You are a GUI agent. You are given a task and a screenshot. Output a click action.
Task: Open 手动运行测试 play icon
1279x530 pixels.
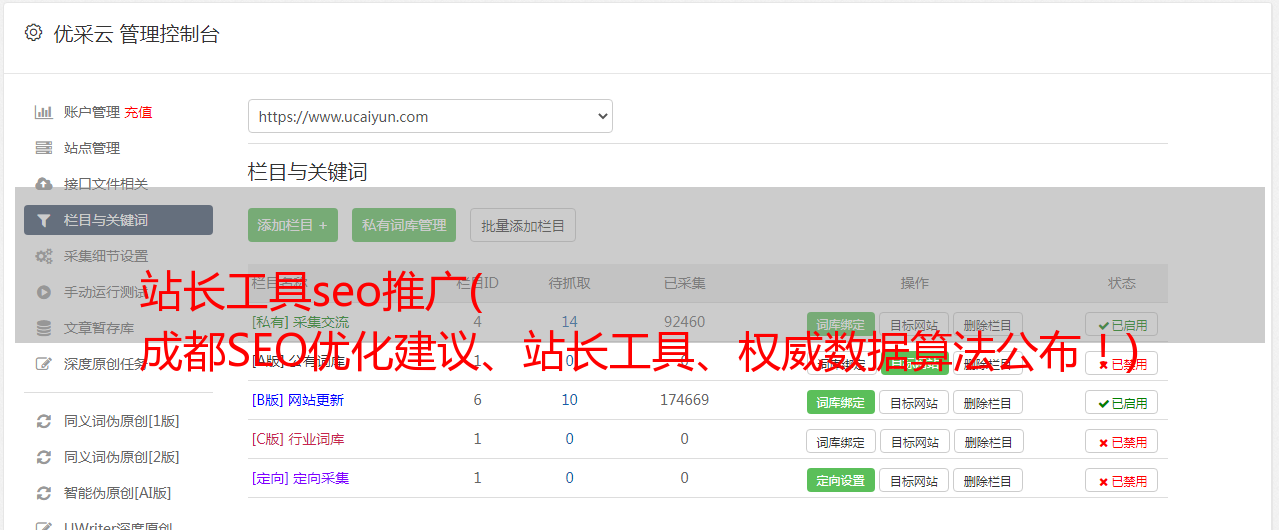click(44, 292)
